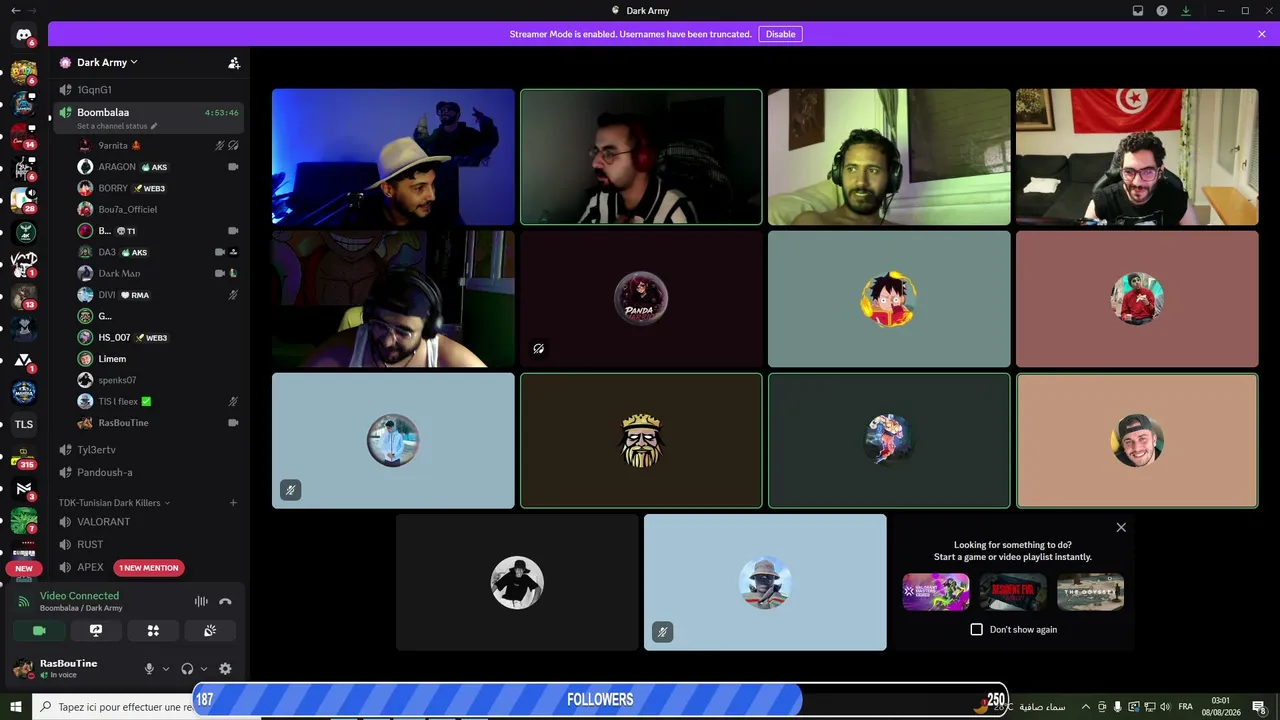
Task: Open the Inbox icon in title bar
Action: pyautogui.click(x=1138, y=11)
